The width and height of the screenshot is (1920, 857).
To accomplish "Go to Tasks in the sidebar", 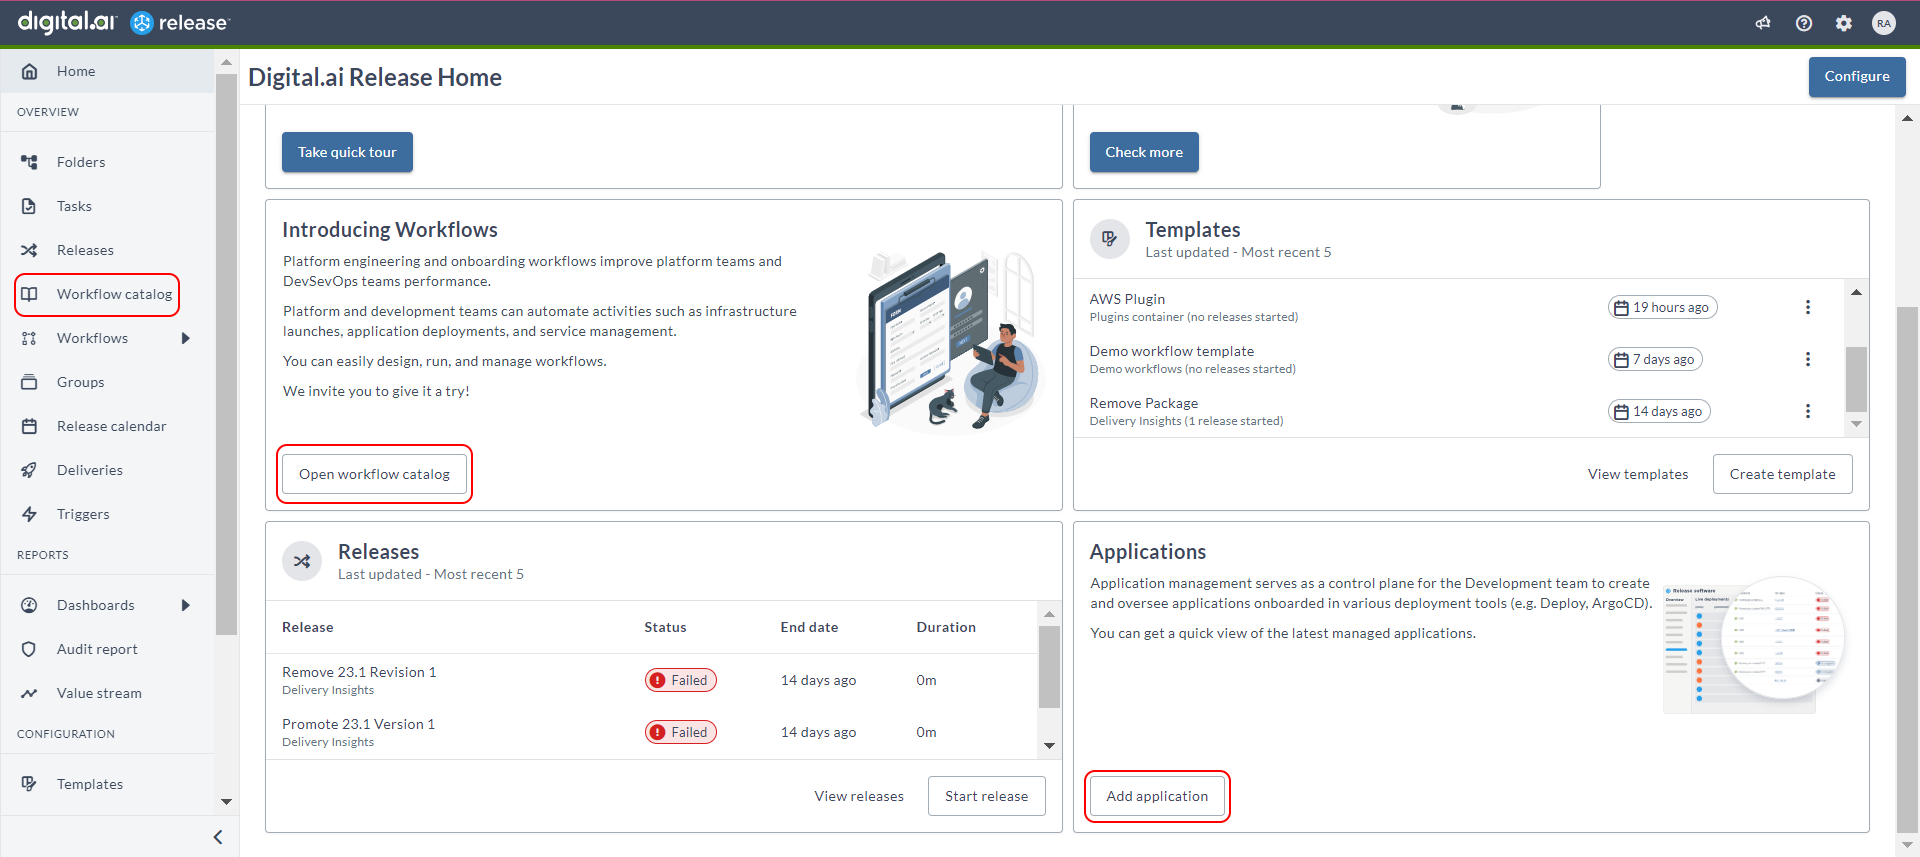I will (x=74, y=206).
